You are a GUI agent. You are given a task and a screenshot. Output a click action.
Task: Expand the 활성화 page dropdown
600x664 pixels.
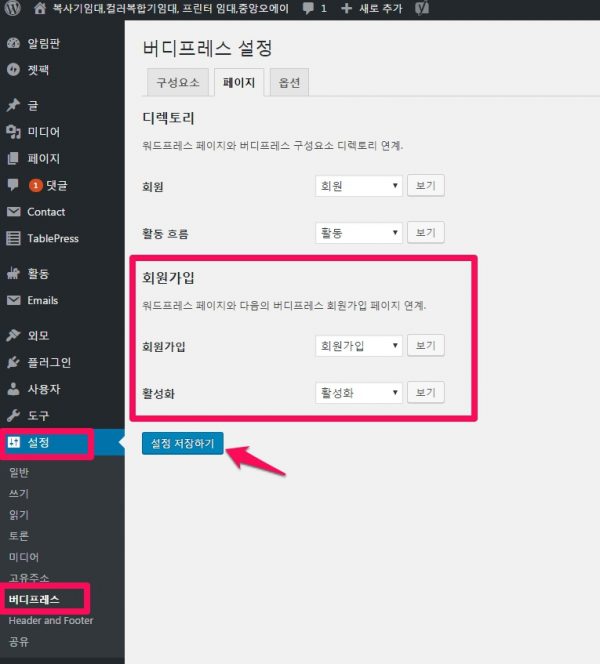[358, 393]
